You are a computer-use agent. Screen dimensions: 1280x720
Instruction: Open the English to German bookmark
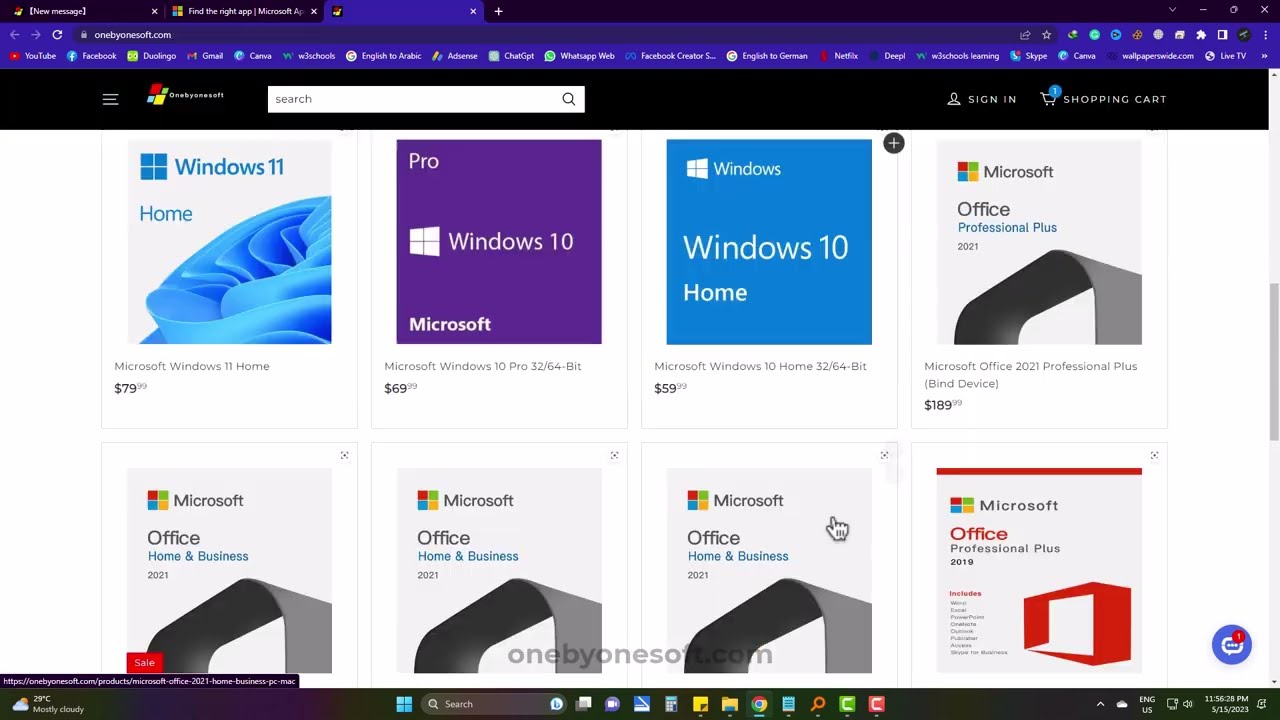tap(767, 56)
